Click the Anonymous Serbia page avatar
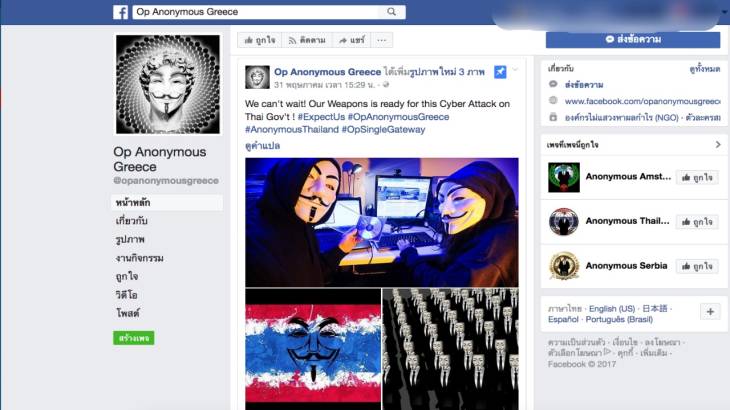 click(564, 265)
